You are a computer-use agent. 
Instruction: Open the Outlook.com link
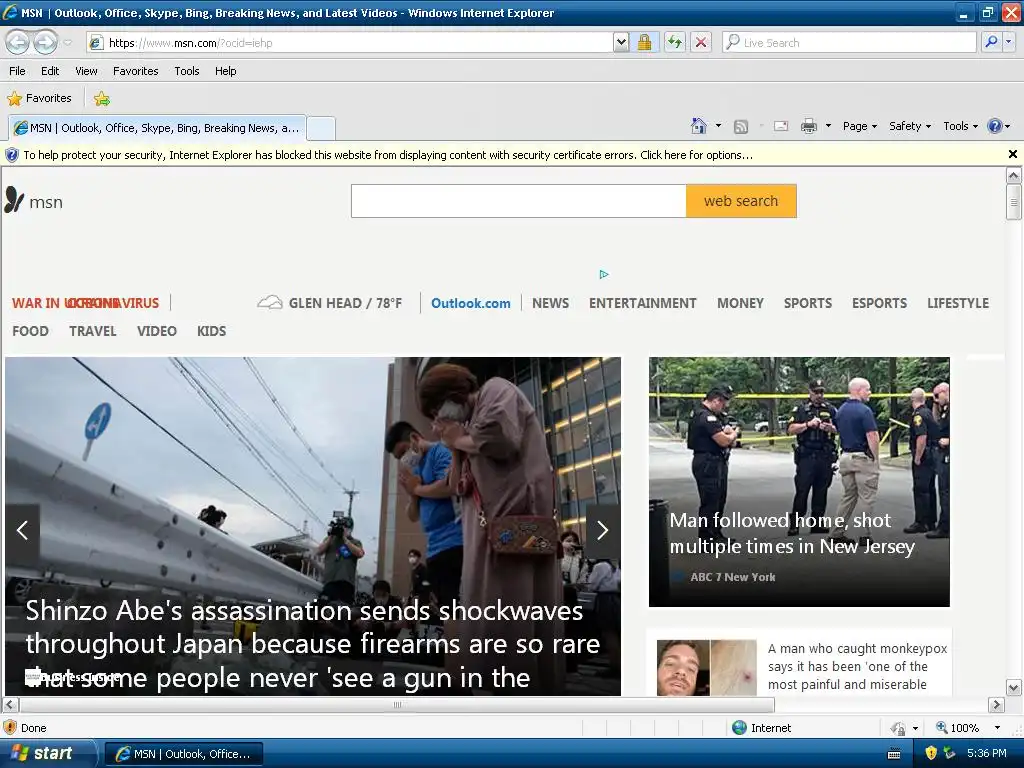470,303
